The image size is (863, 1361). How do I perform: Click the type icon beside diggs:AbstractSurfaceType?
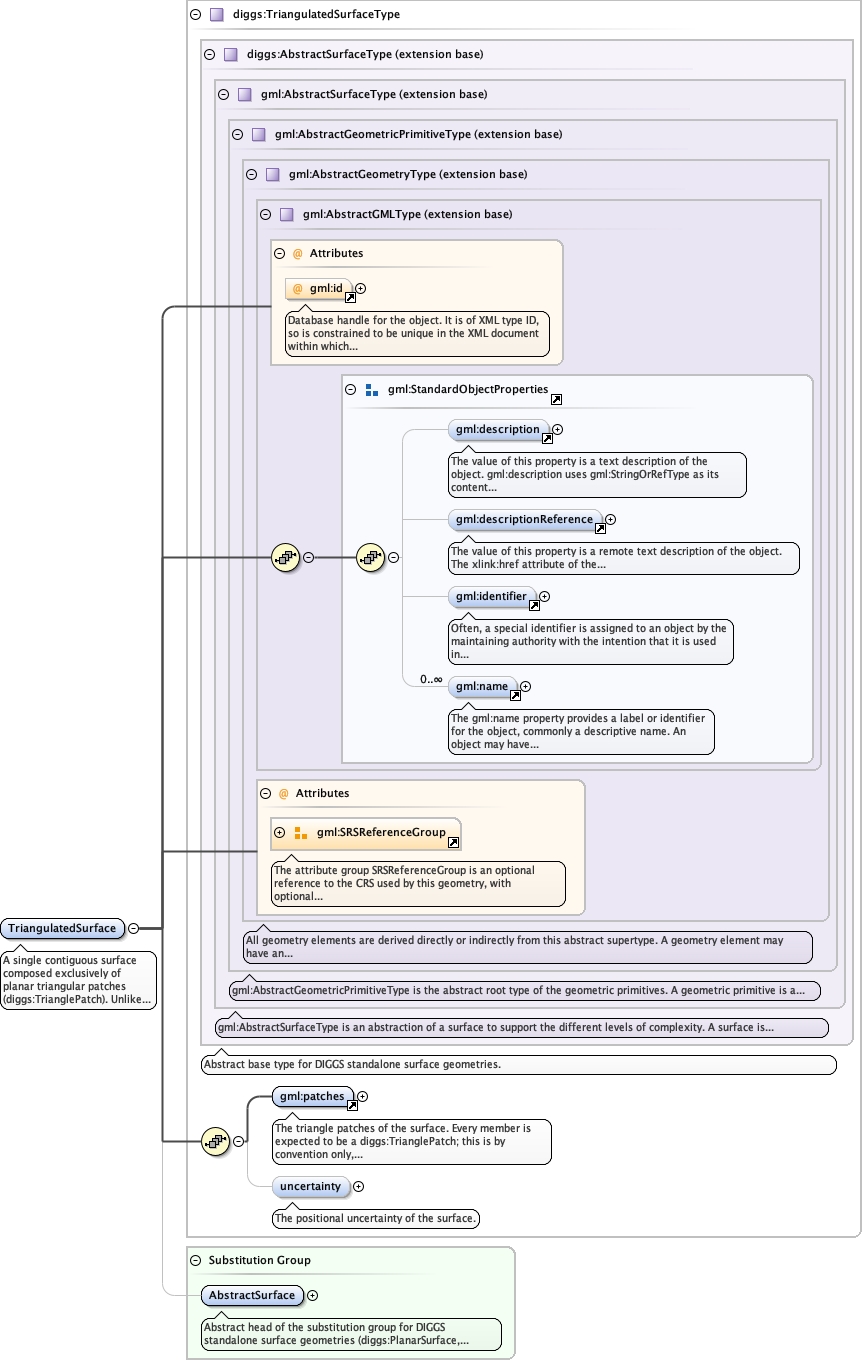[x=230, y=55]
